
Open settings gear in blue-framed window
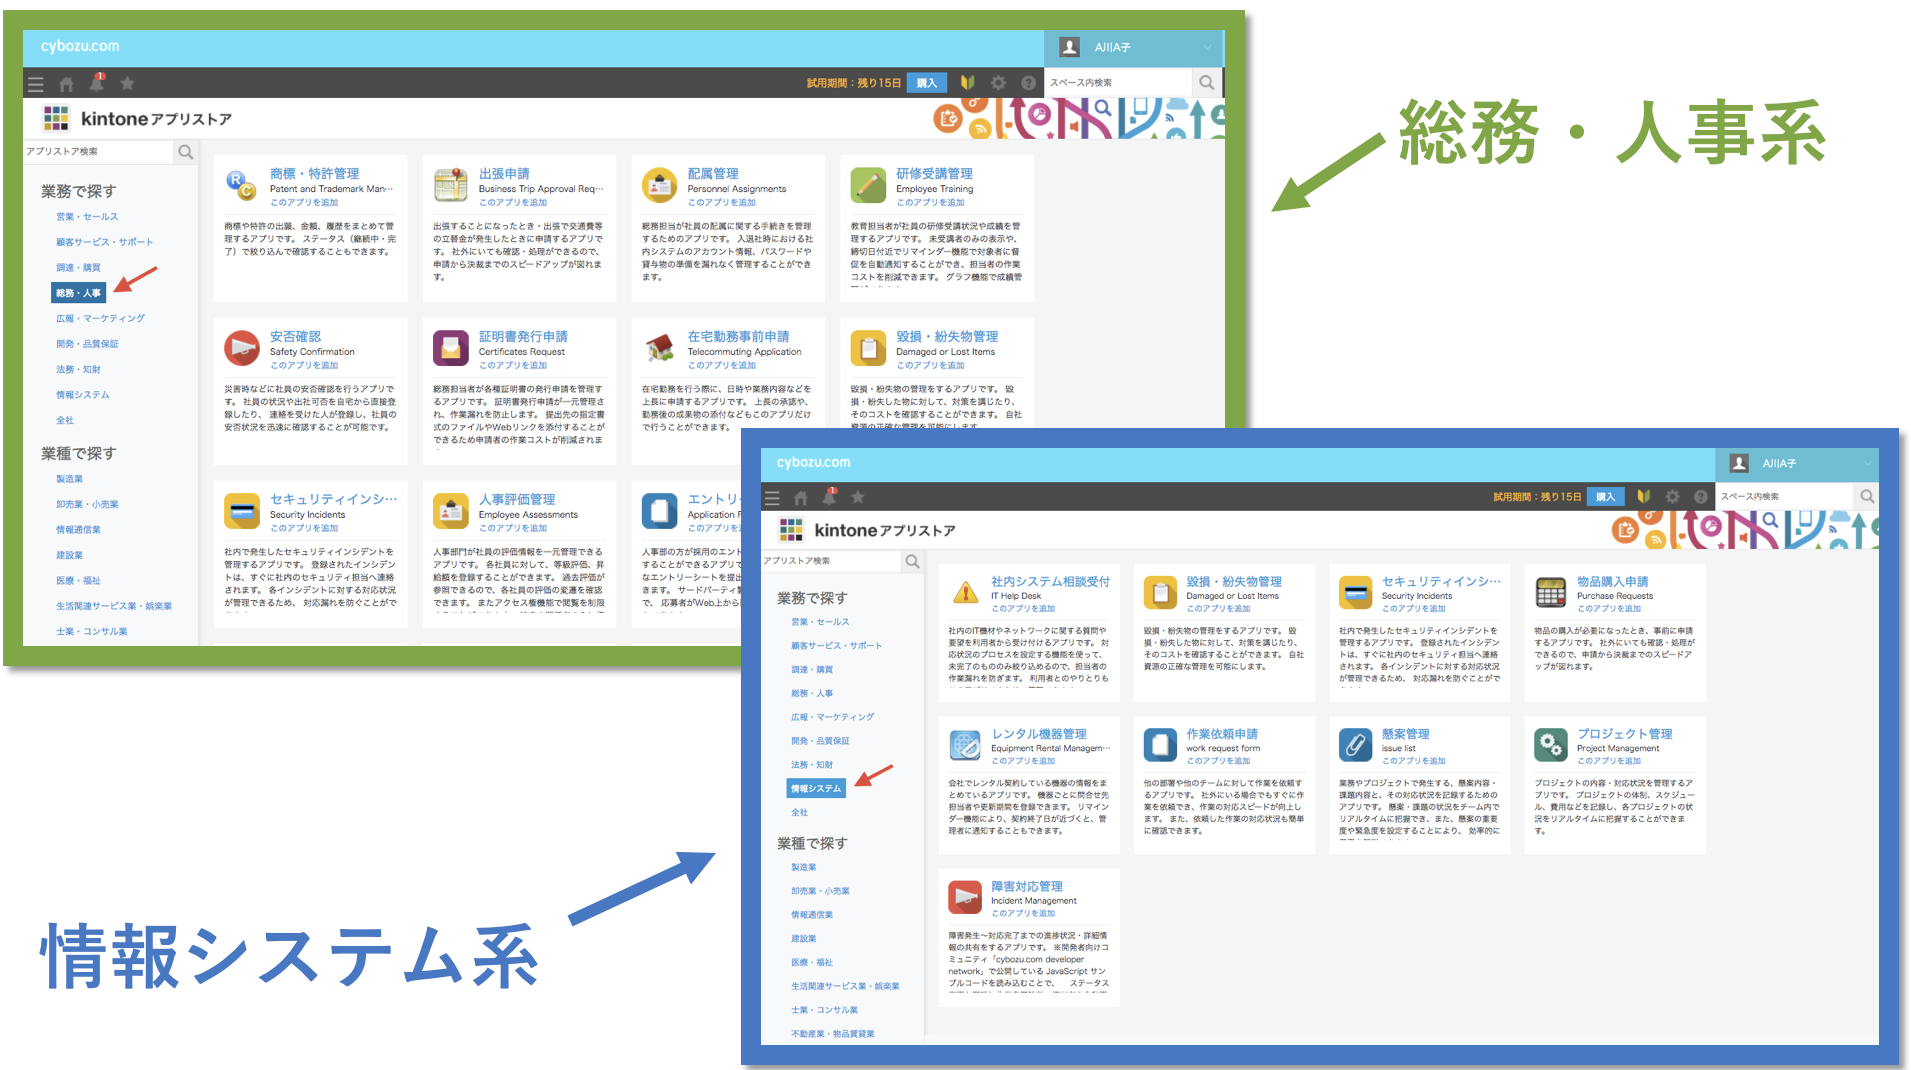pos(1672,497)
